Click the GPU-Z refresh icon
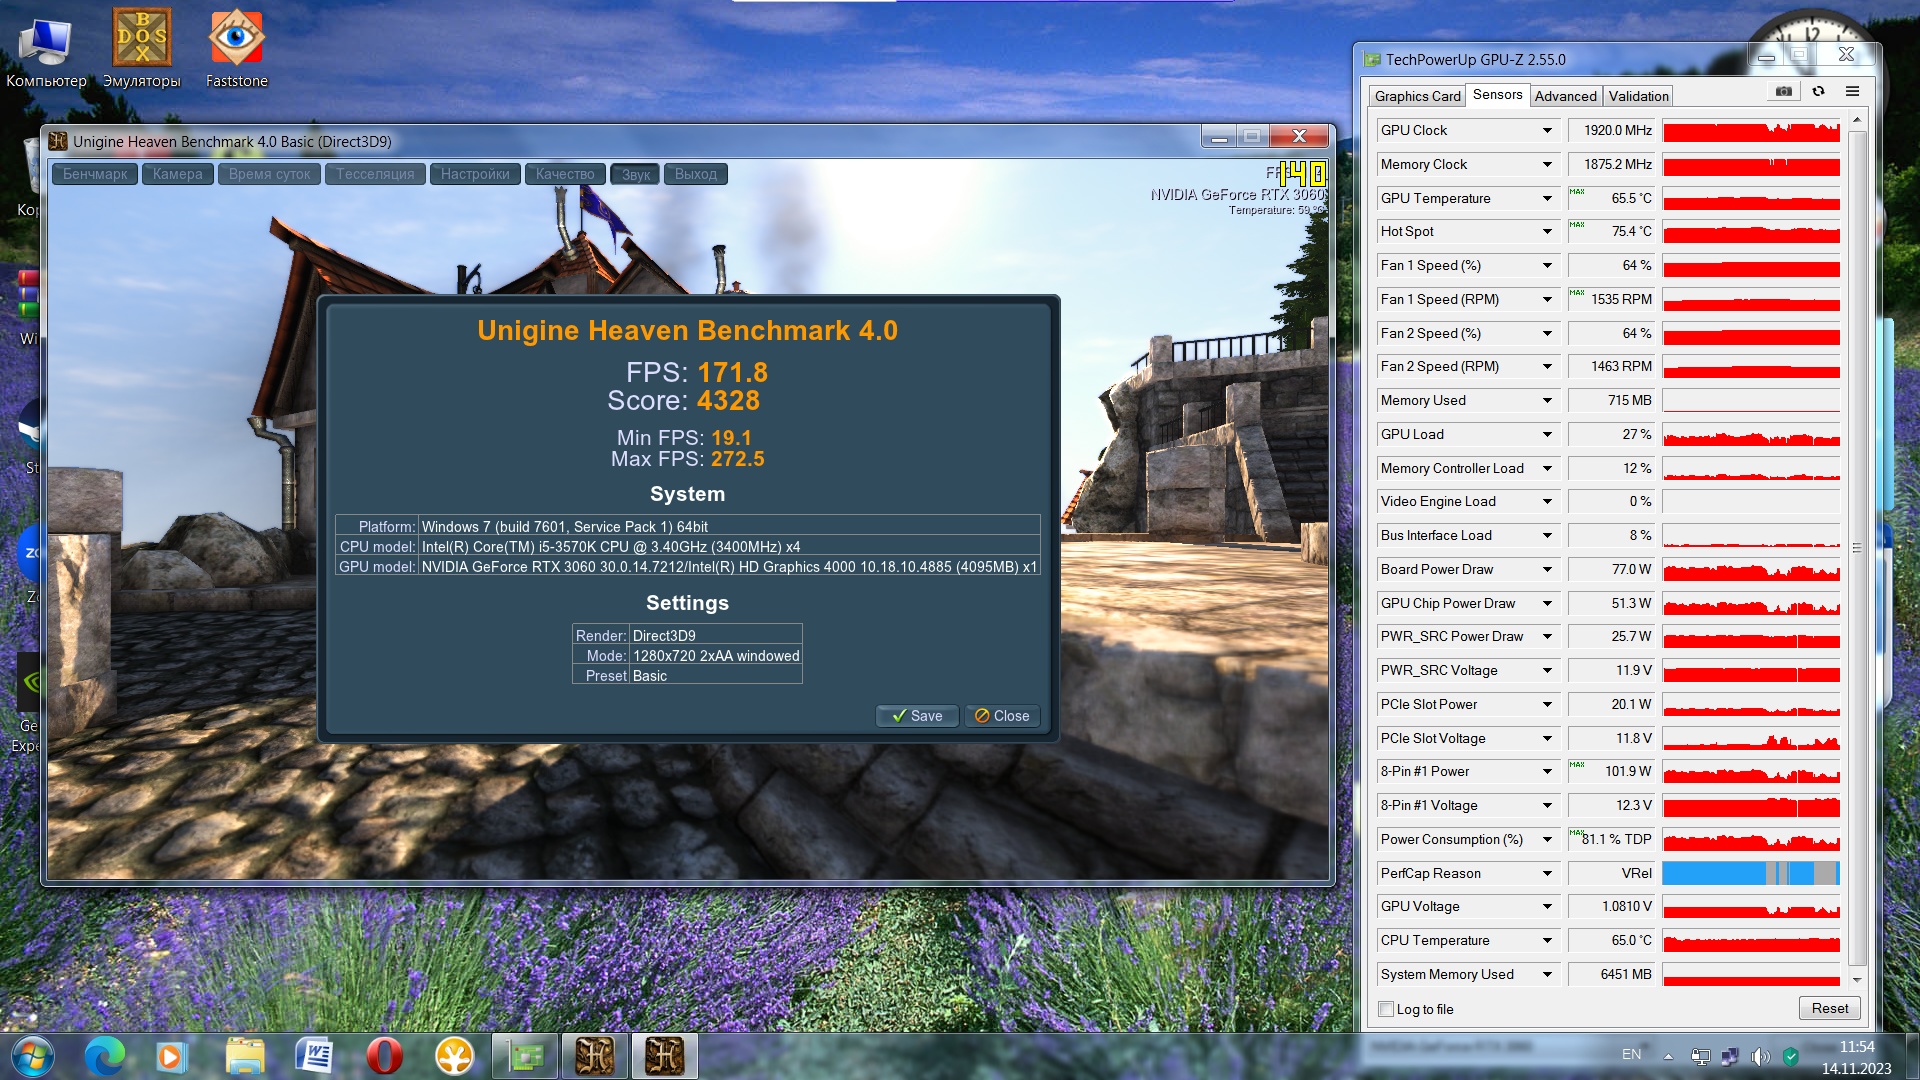1920x1080 pixels. tap(1818, 92)
